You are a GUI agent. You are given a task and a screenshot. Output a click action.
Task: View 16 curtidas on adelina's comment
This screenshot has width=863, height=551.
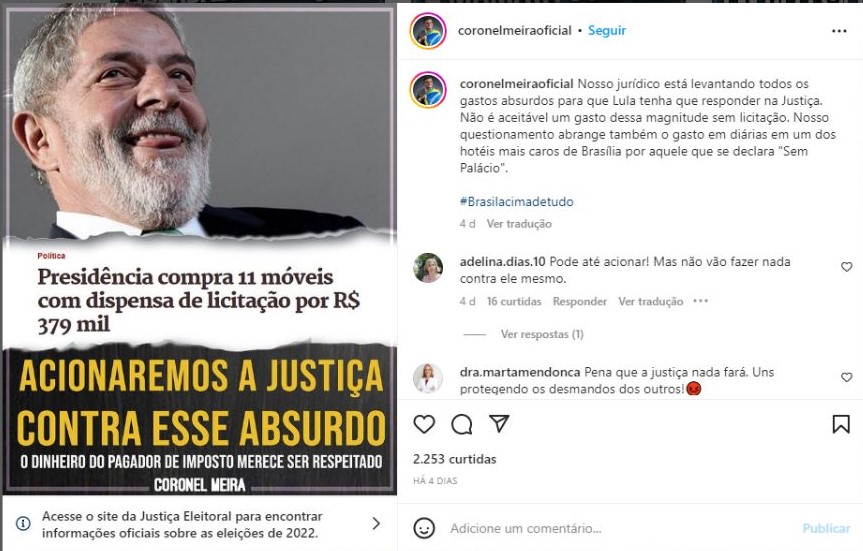(514, 301)
